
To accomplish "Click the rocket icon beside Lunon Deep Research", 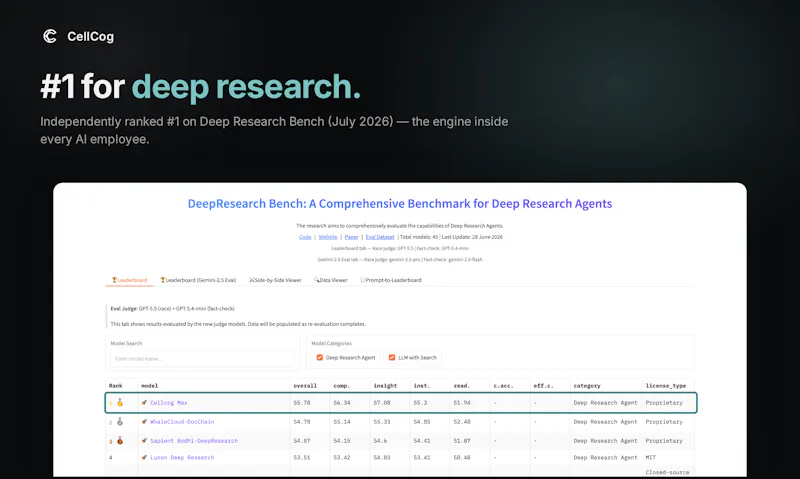I will click(144, 458).
